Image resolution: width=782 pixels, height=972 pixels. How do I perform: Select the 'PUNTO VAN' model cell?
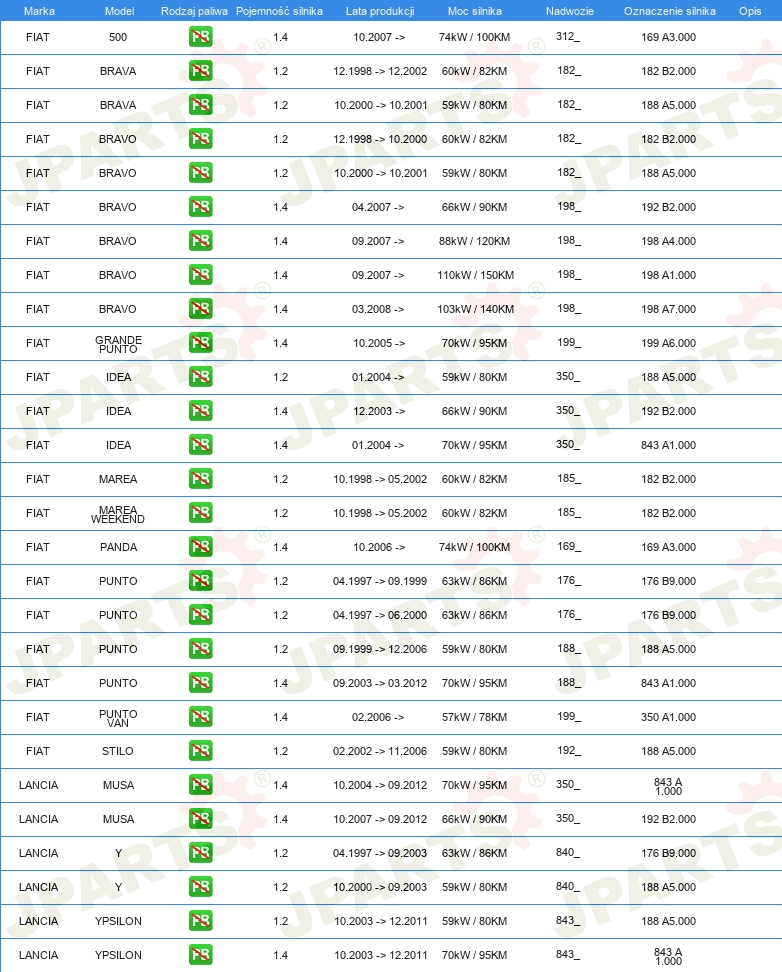click(x=118, y=718)
